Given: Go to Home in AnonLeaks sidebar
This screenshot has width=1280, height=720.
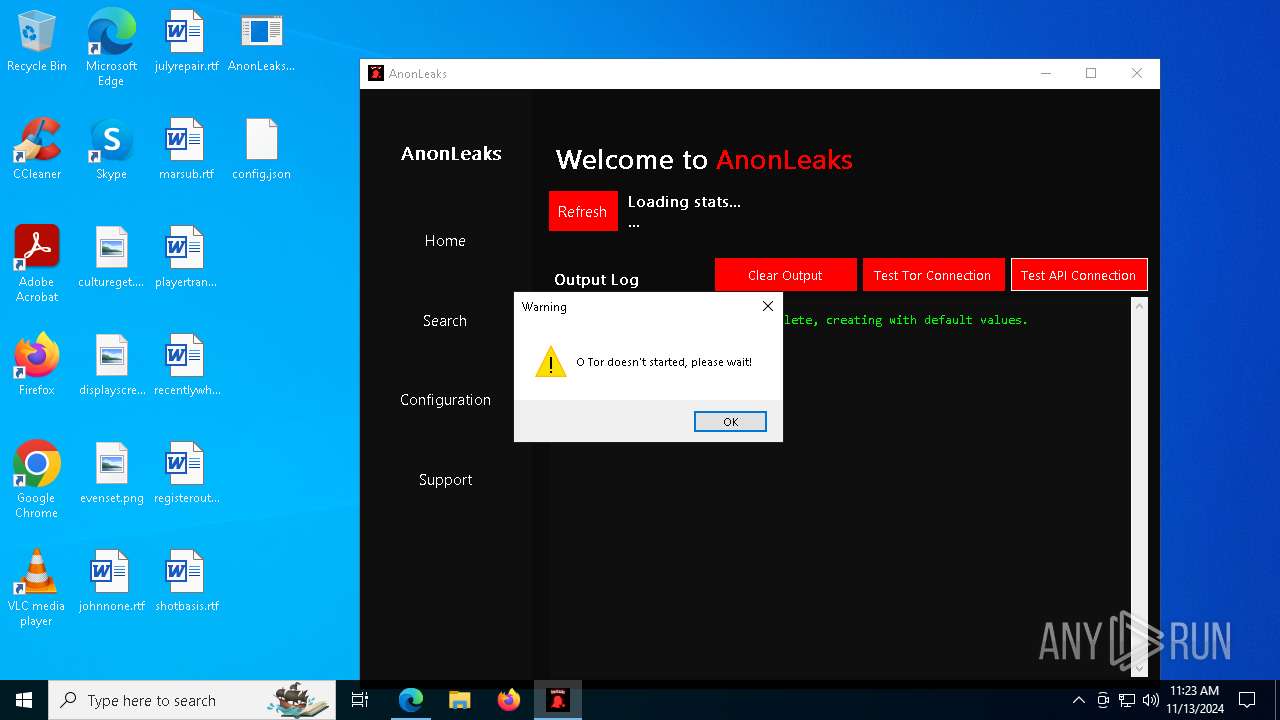Looking at the screenshot, I should 445,240.
